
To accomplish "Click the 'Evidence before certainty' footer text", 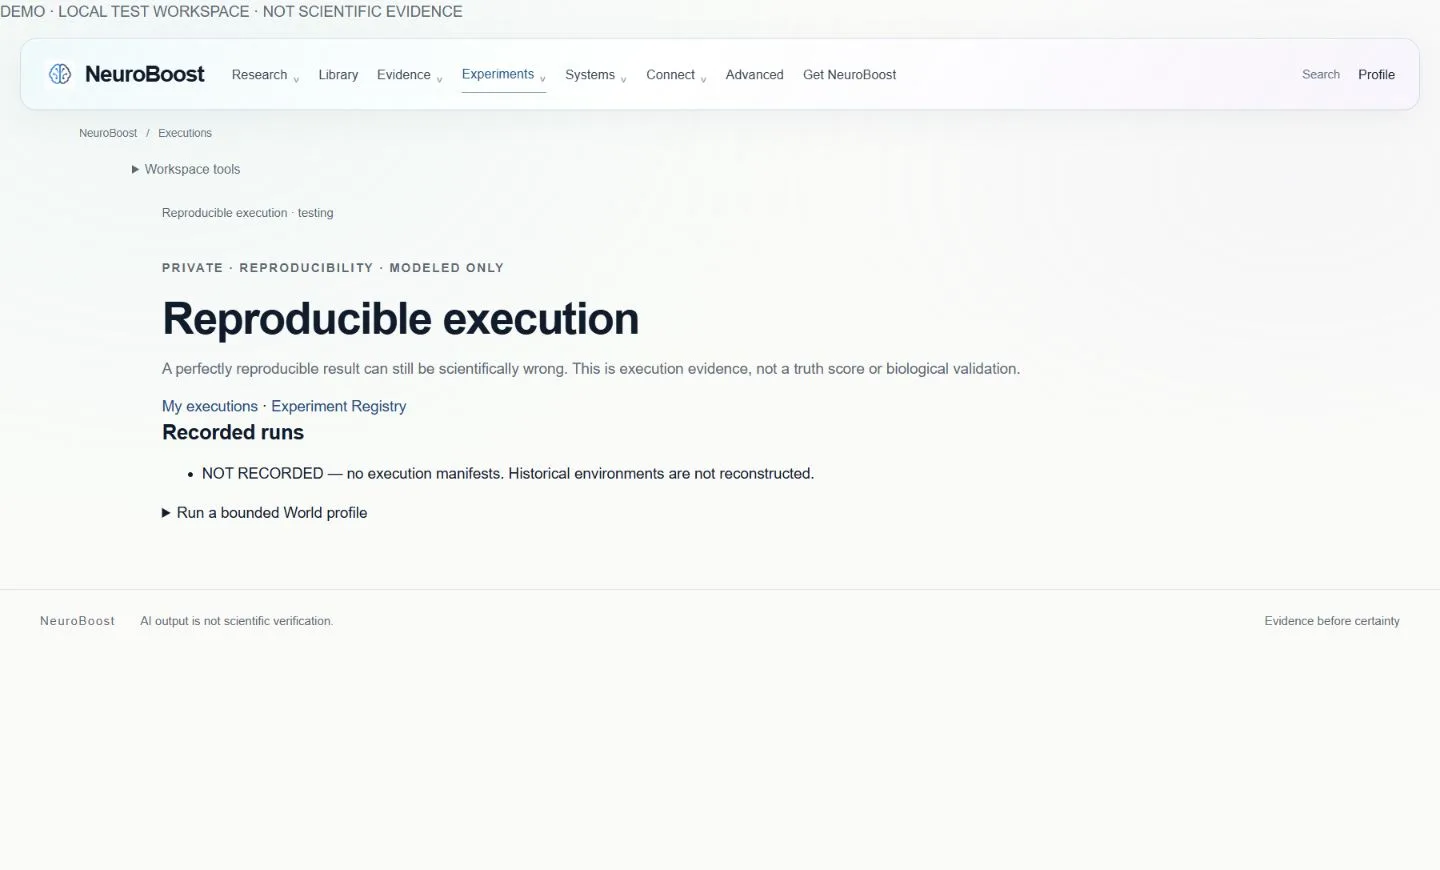I will pyautogui.click(x=1332, y=621).
